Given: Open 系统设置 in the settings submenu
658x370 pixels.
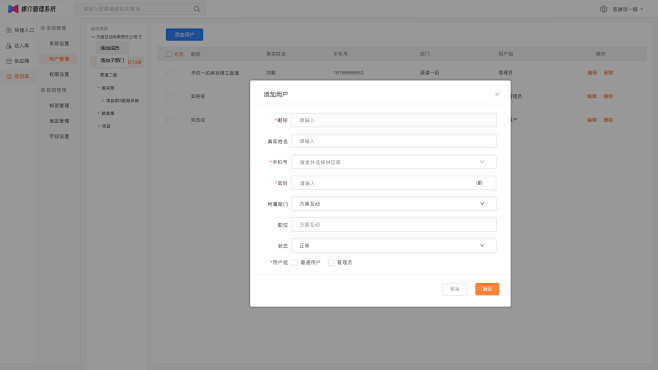Looking at the screenshot, I should pyautogui.click(x=59, y=44).
